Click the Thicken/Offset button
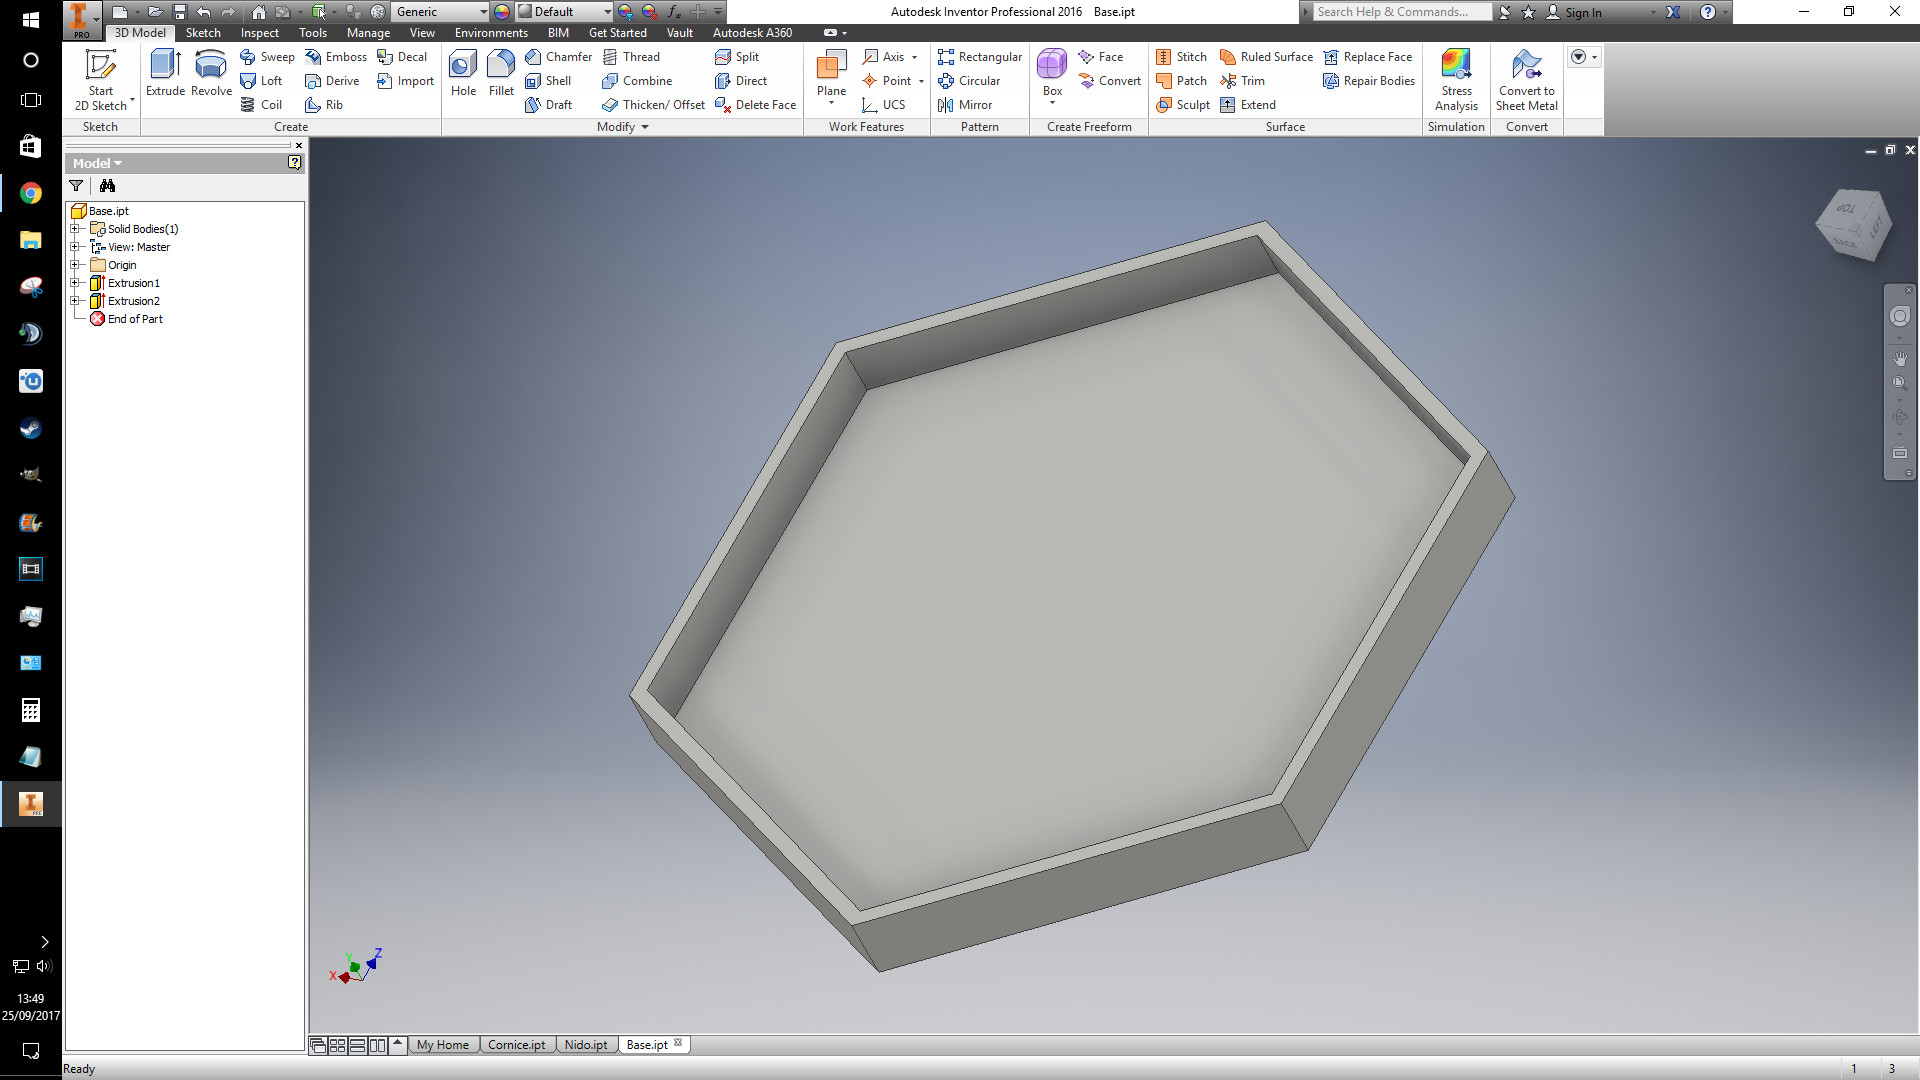 click(x=653, y=105)
